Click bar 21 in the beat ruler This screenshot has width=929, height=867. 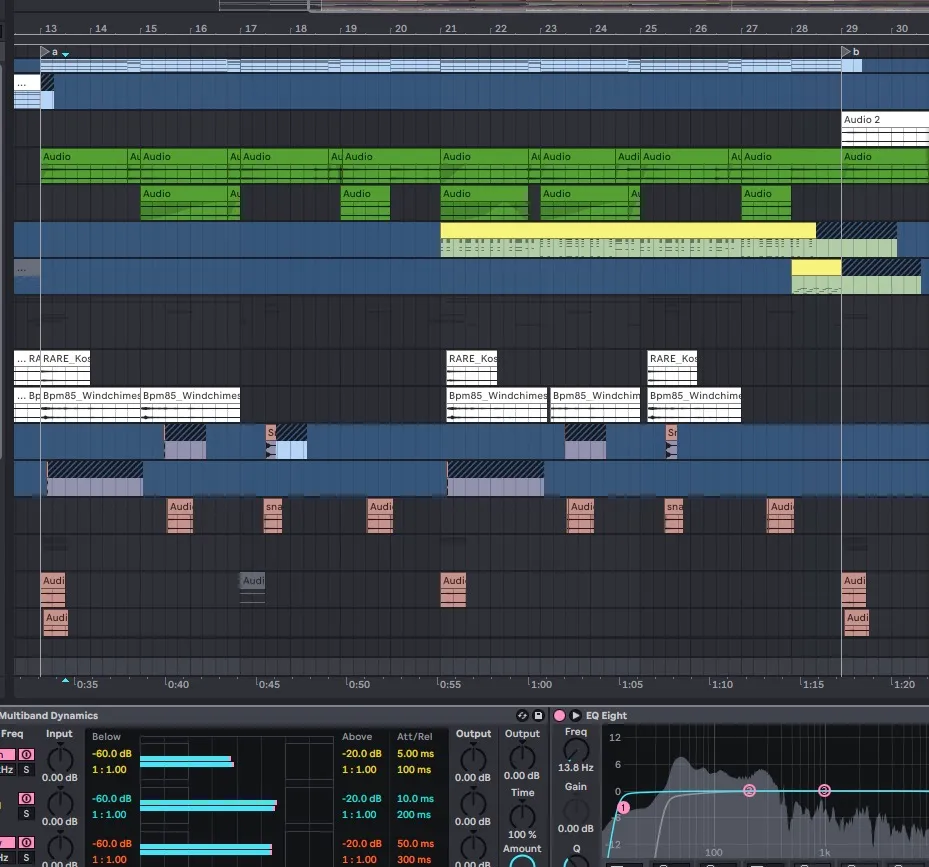coord(451,29)
